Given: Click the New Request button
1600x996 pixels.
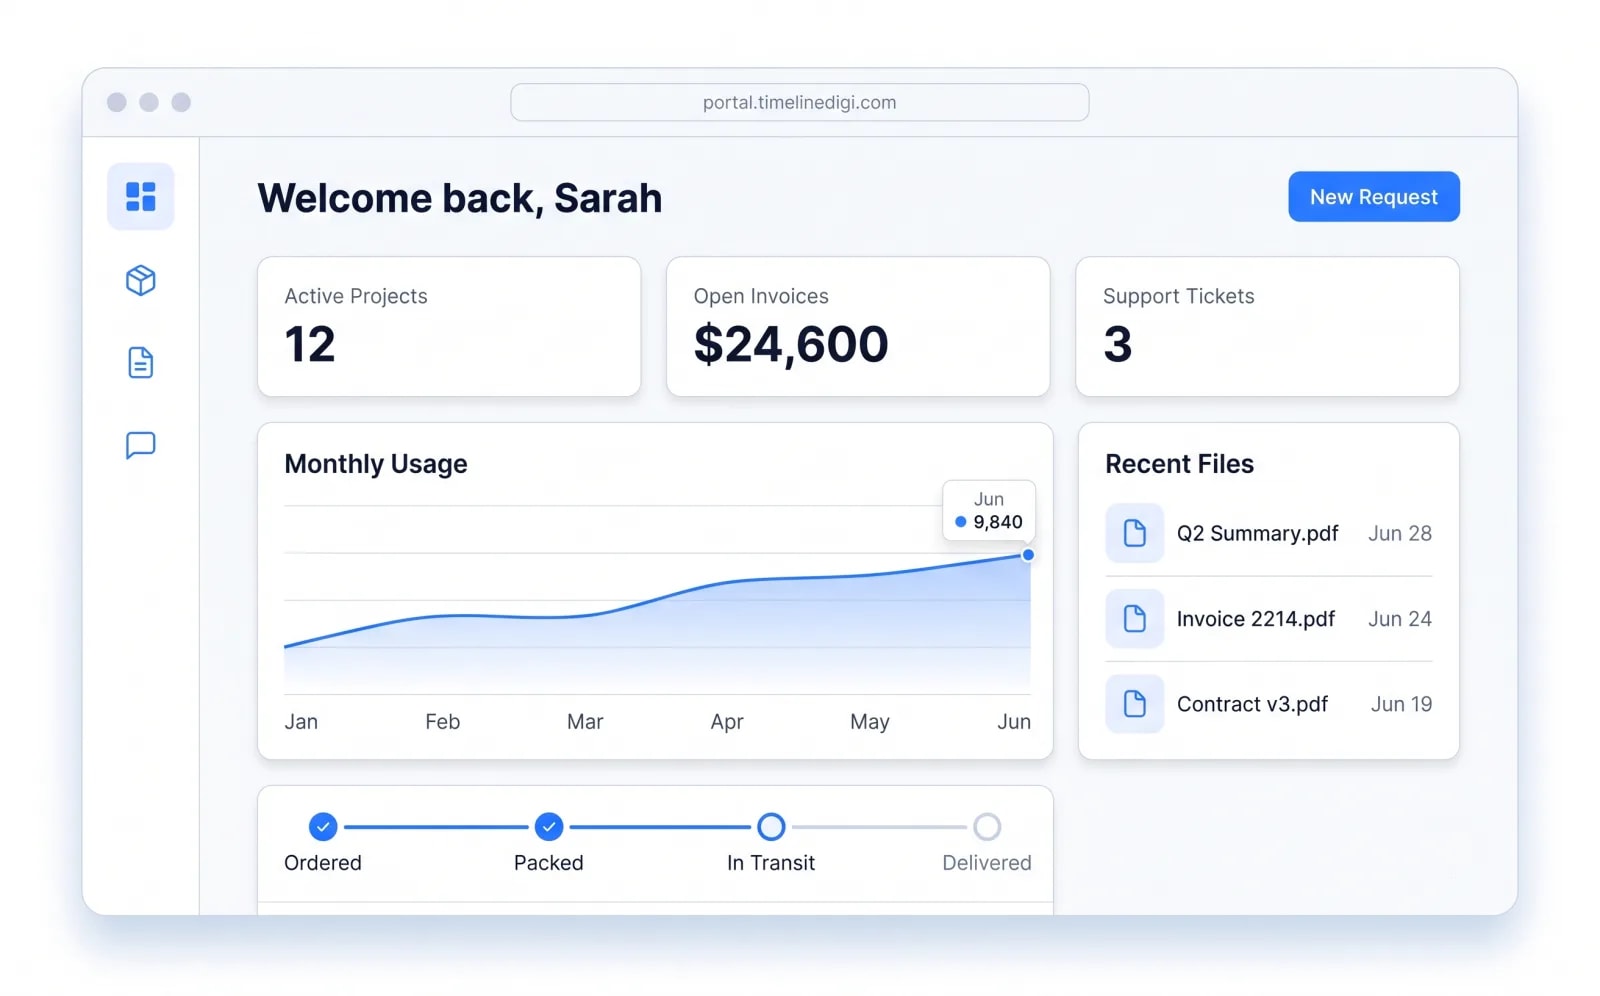Looking at the screenshot, I should pyautogui.click(x=1373, y=197).
